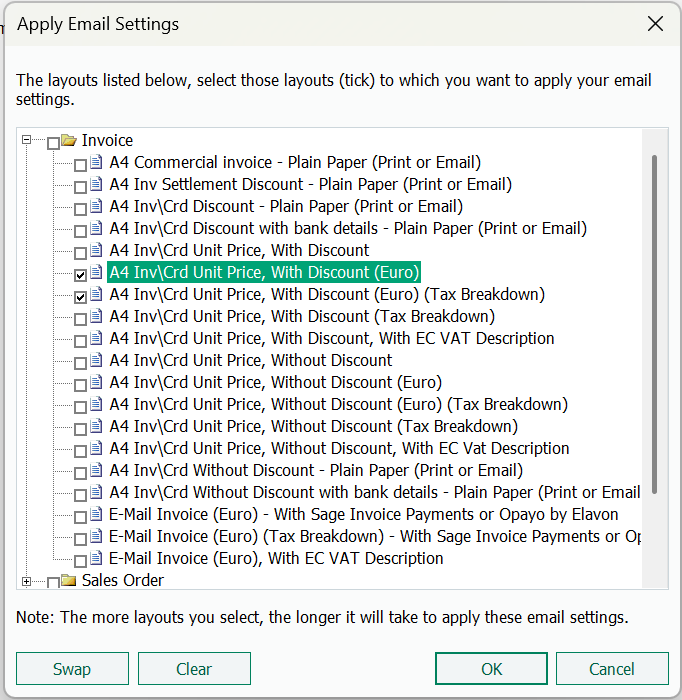Tick checkbox for With Discount, With EC VAT Description

pos(80,341)
